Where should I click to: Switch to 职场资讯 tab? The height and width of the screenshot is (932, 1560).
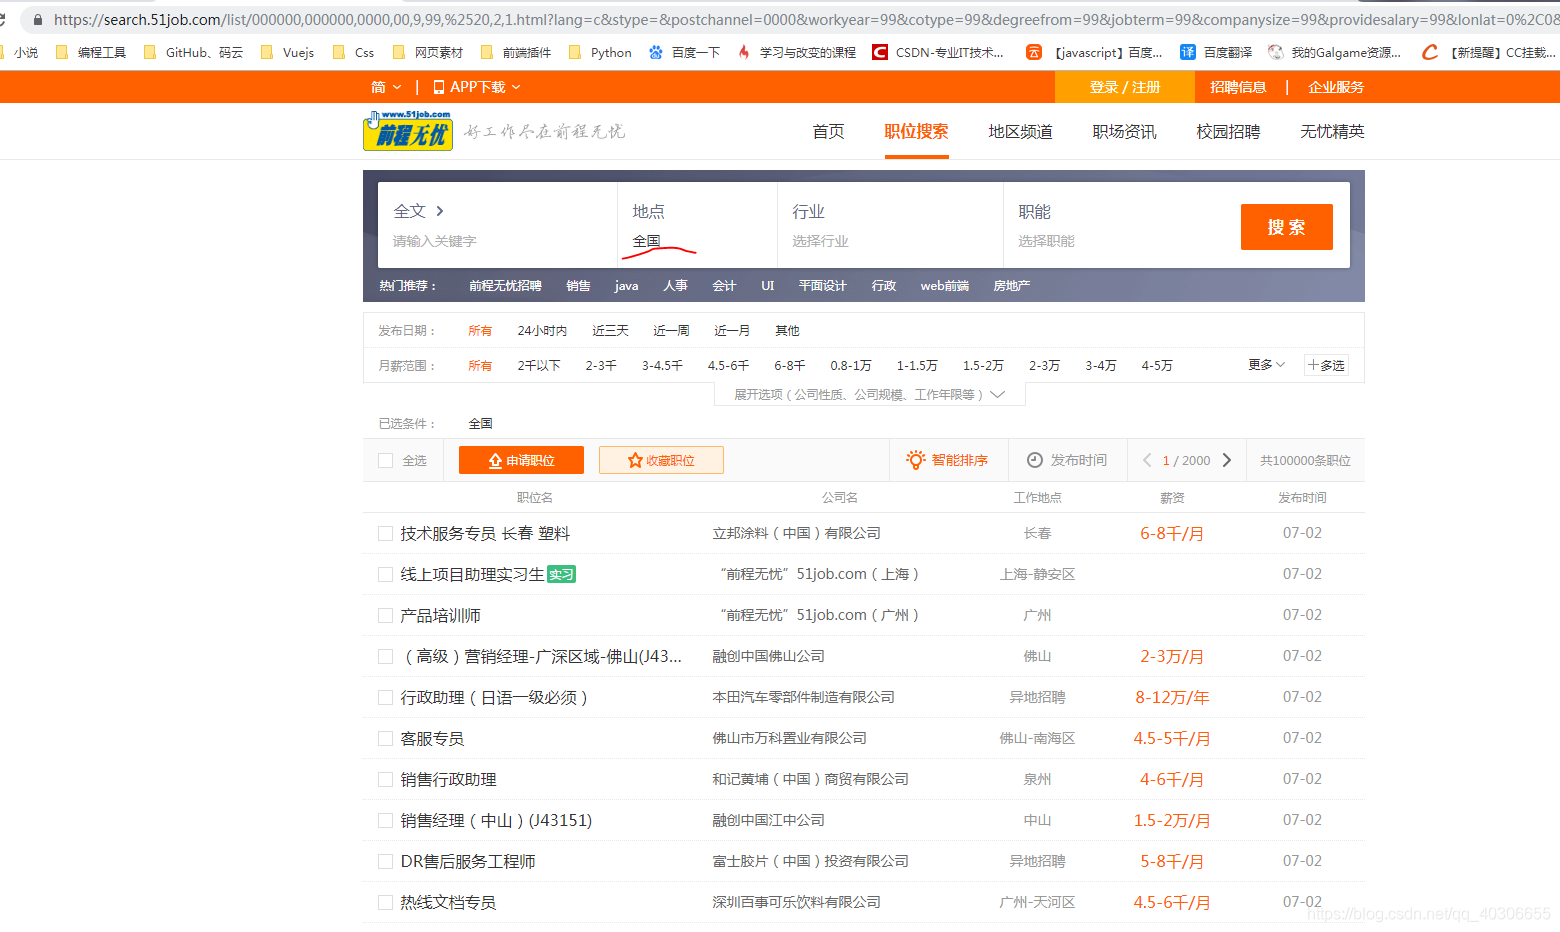[1124, 131]
